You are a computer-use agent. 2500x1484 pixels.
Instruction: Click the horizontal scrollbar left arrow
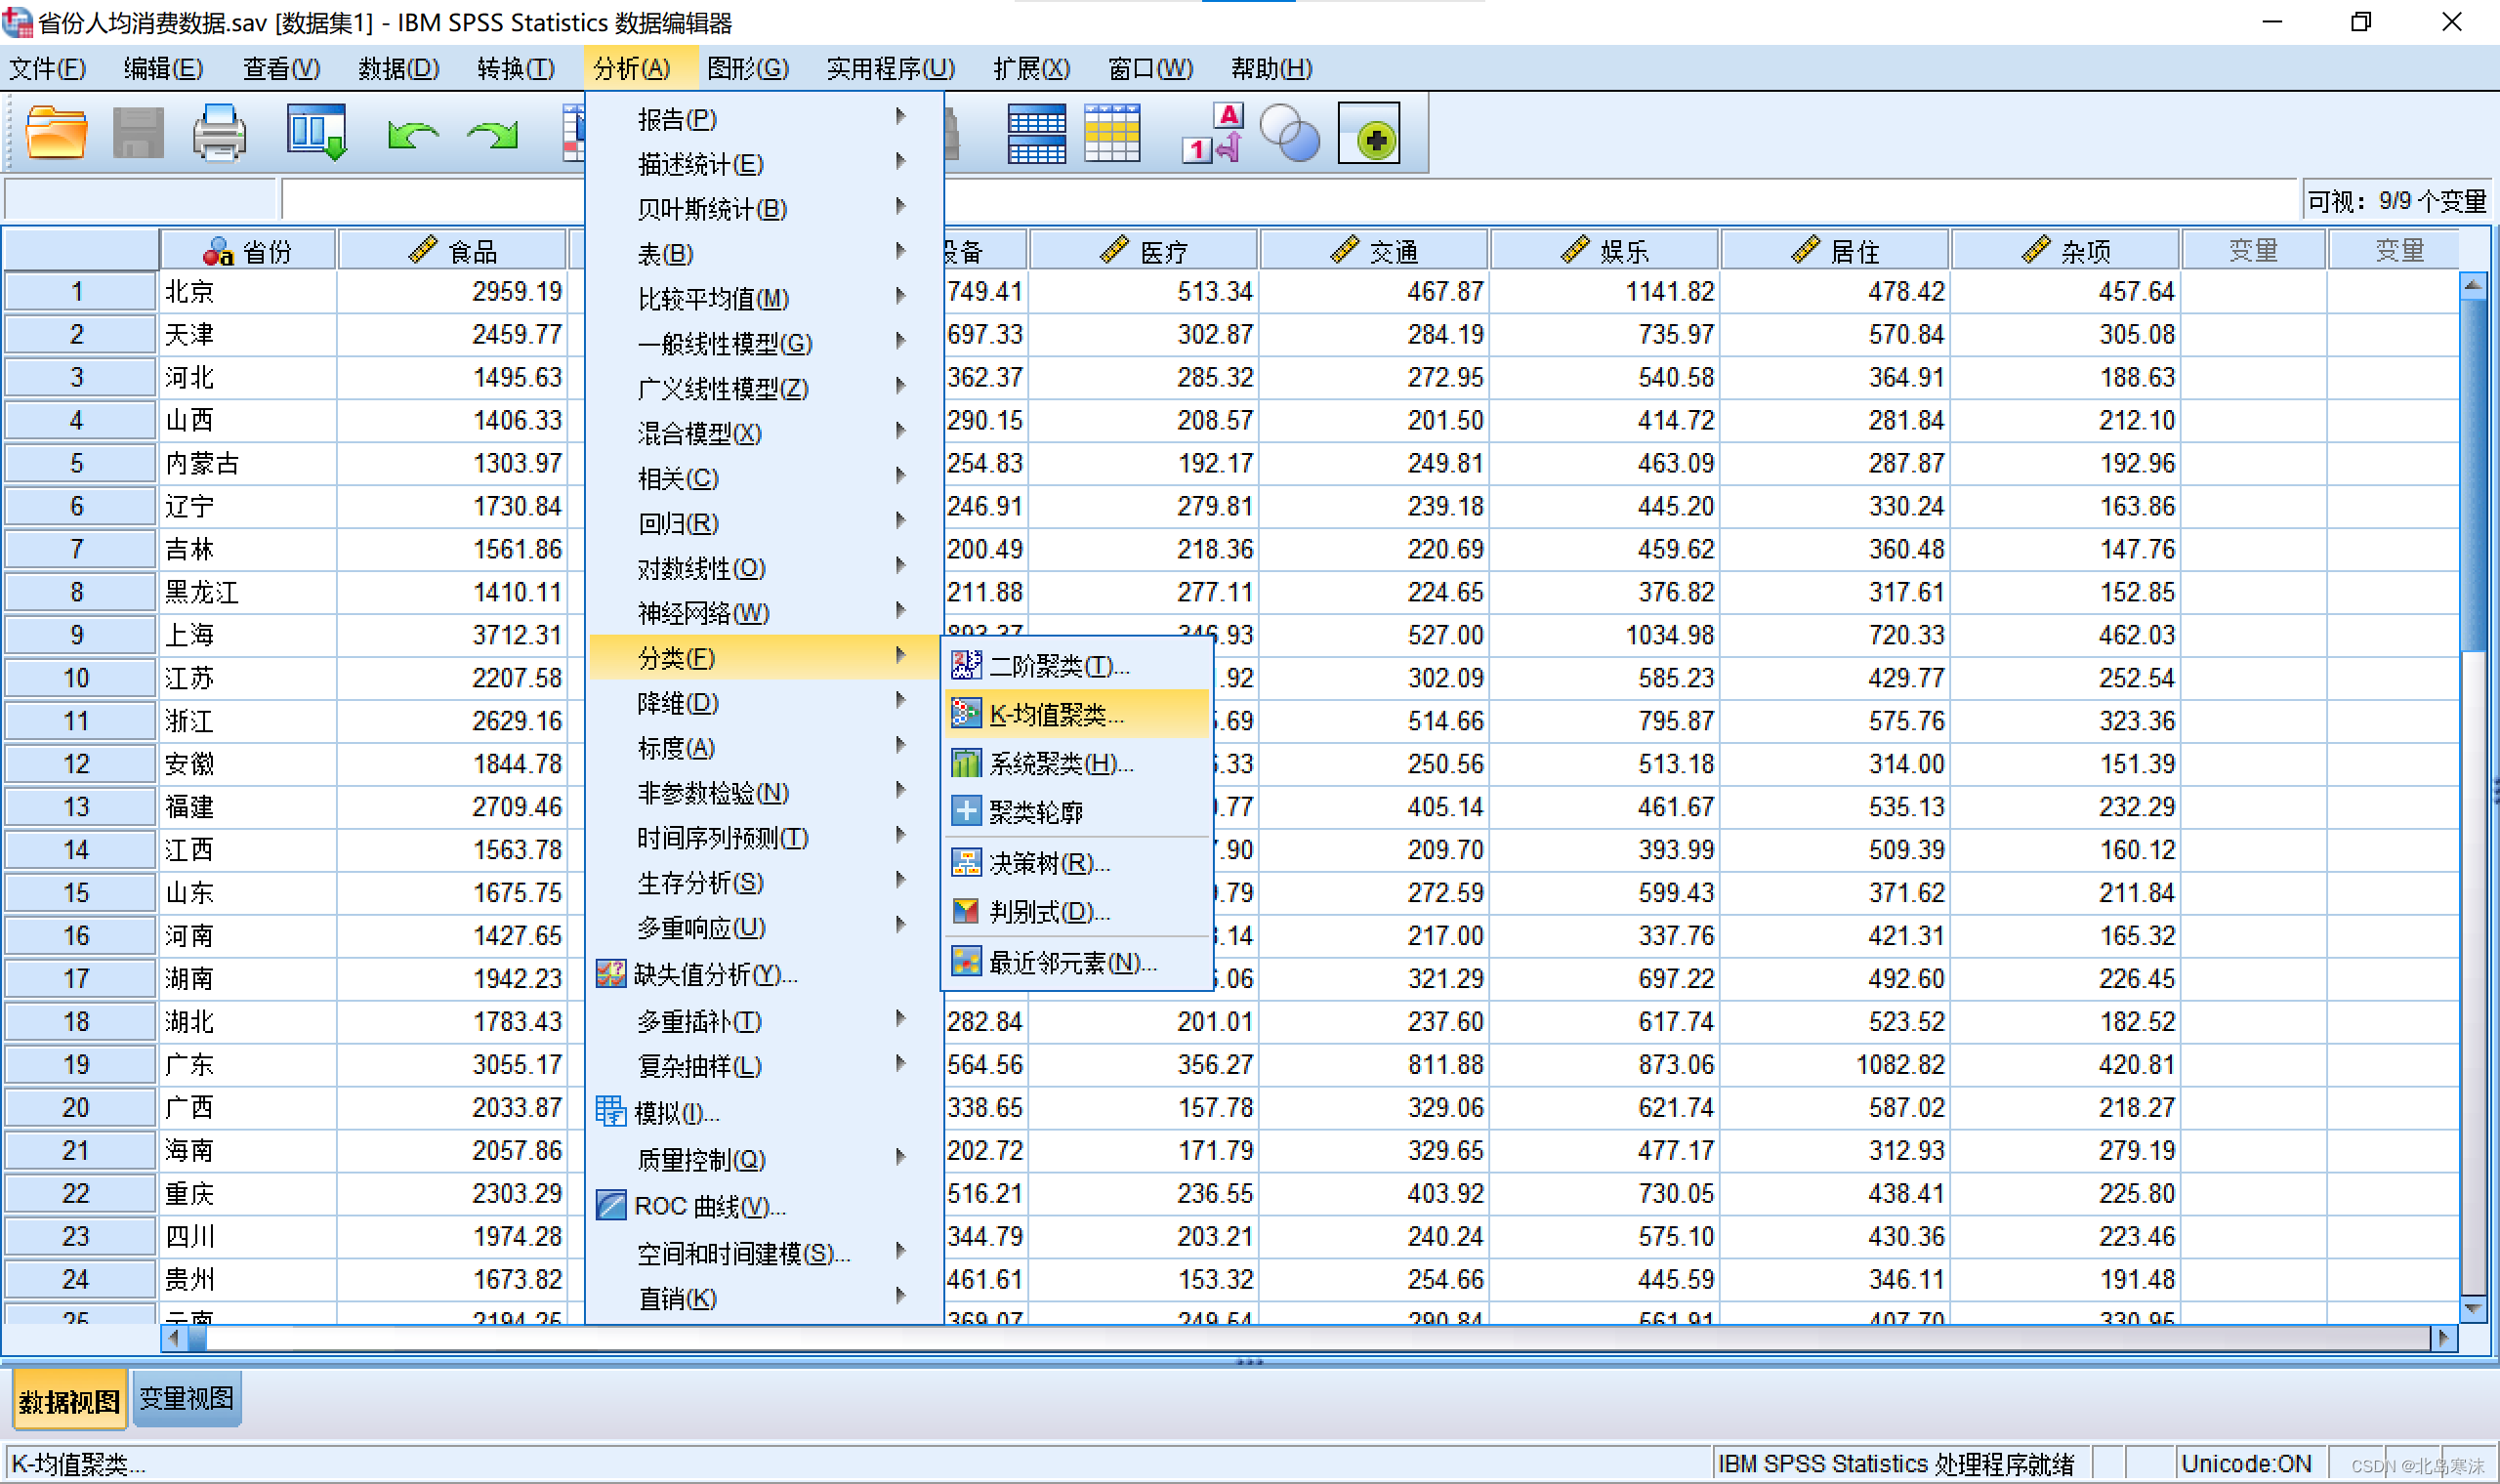point(174,1337)
